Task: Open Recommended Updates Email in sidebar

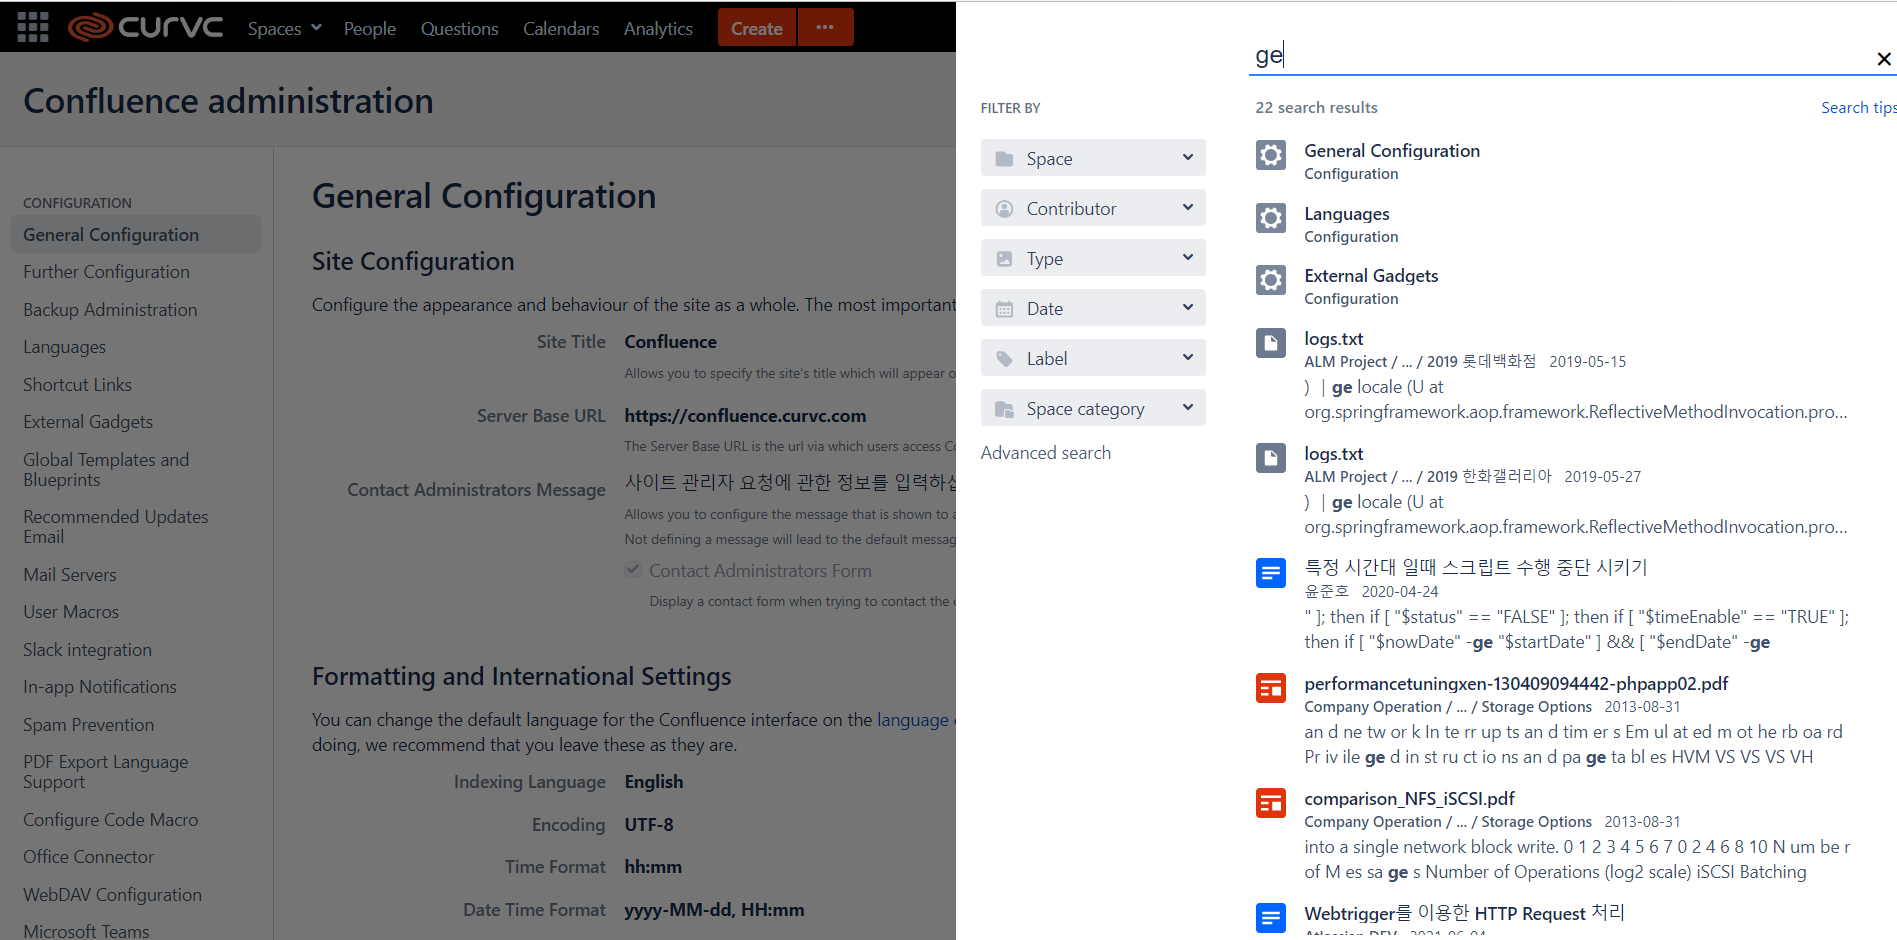Action: [x=115, y=527]
